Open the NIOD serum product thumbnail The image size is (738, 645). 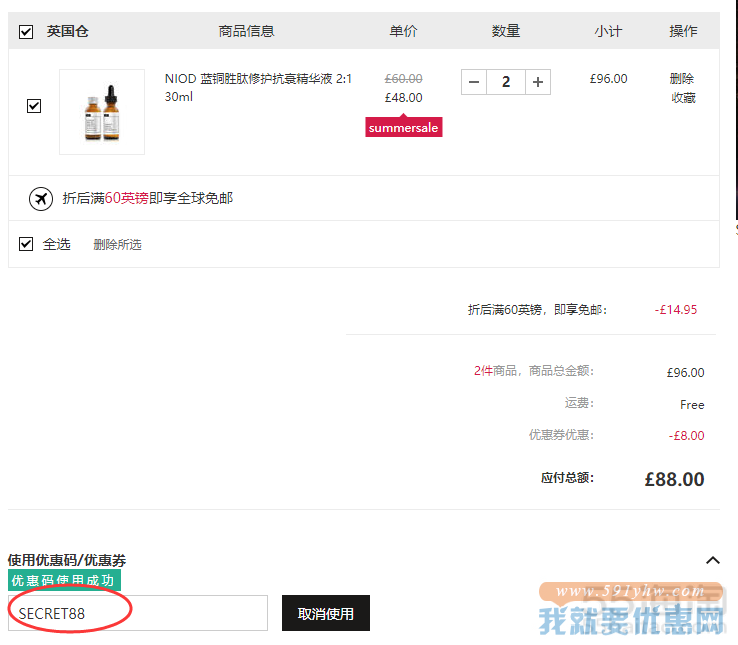102,112
